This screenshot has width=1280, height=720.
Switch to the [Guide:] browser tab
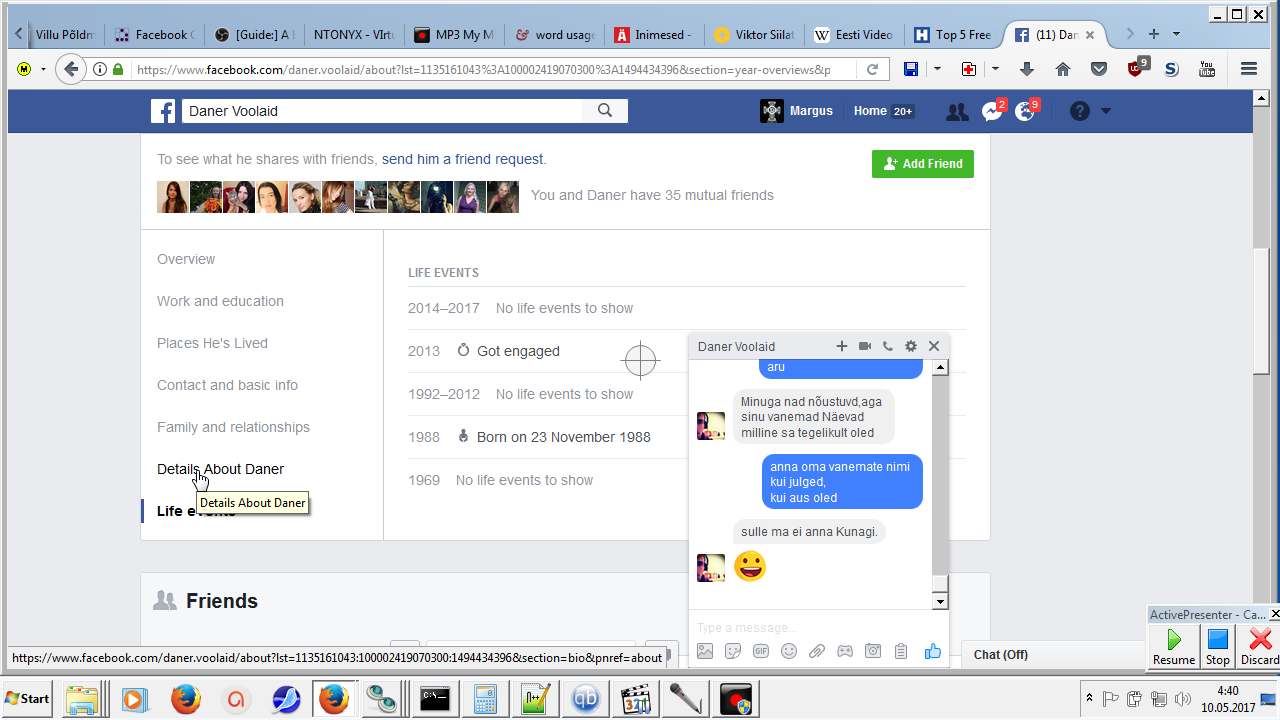255,34
